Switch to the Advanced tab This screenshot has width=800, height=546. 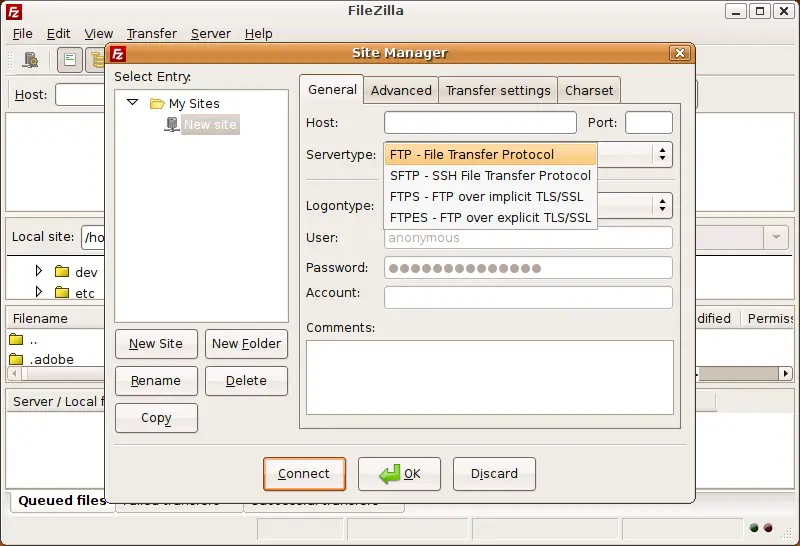pos(401,90)
